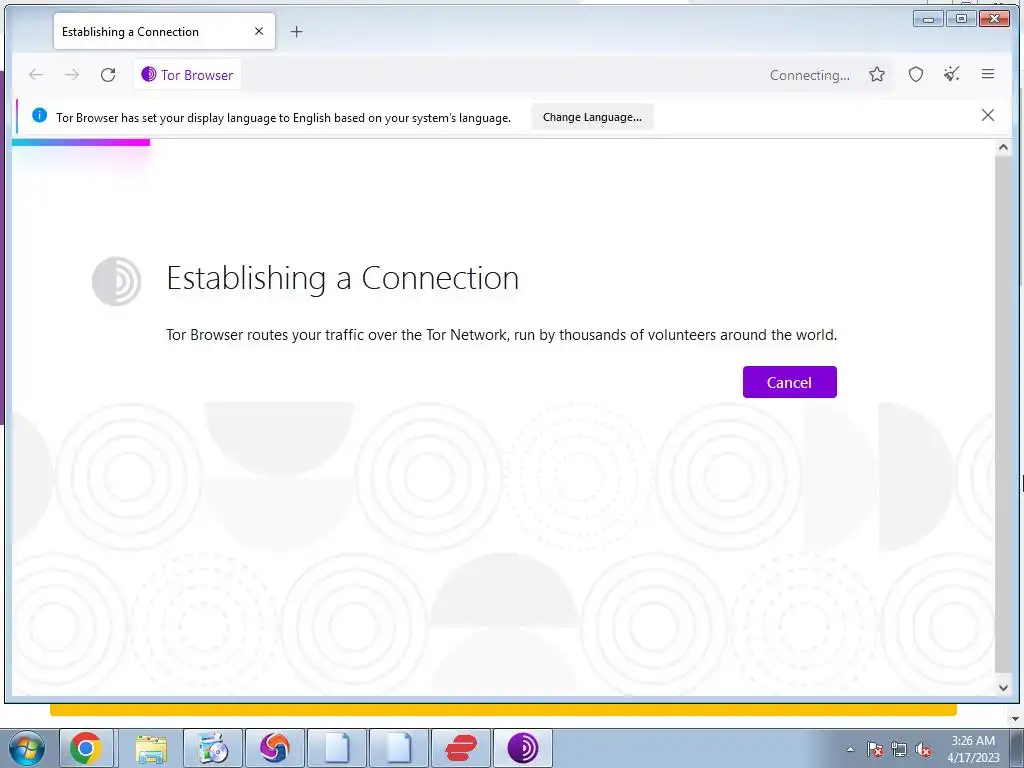1024x768 pixels.
Task: Dismiss the language notification bar
Action: [x=988, y=116]
